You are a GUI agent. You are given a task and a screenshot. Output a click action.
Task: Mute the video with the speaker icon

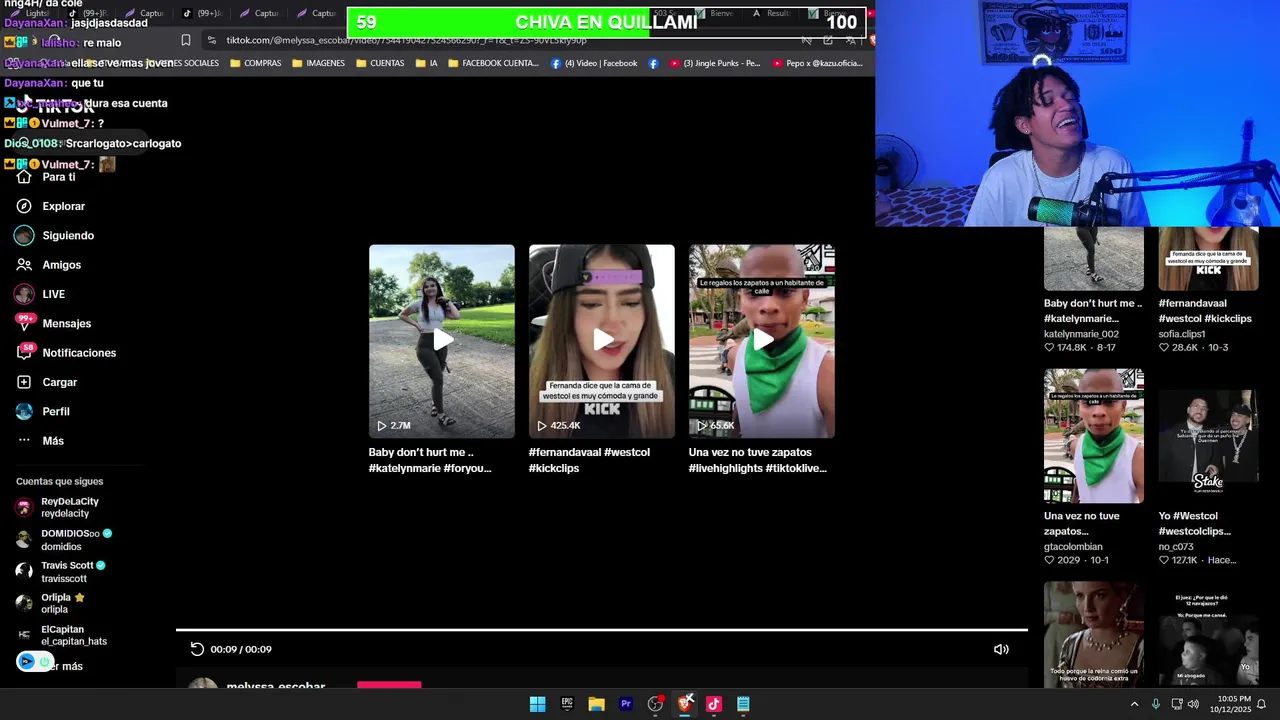pyautogui.click(x=1001, y=649)
